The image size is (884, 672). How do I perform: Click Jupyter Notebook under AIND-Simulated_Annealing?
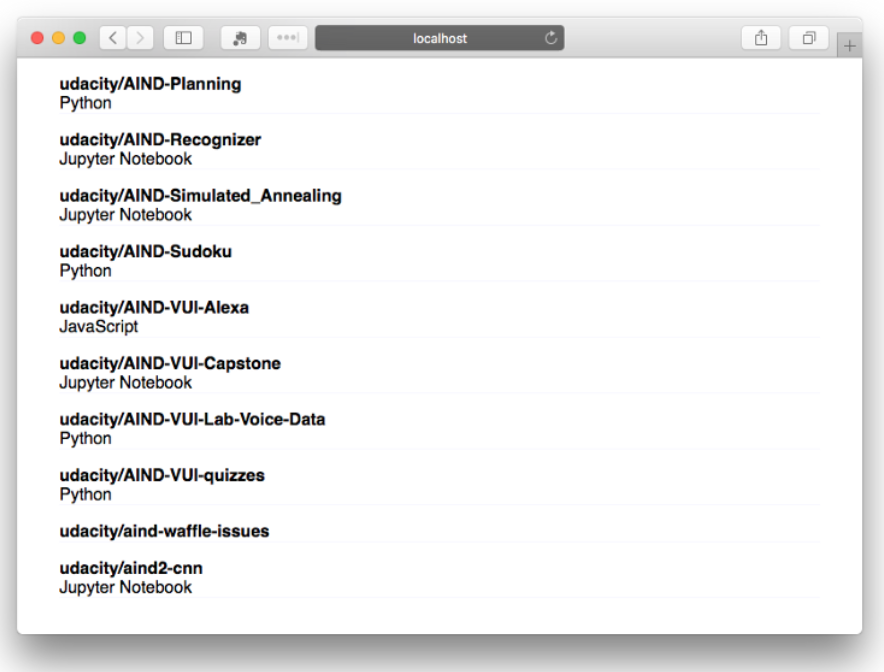126,215
